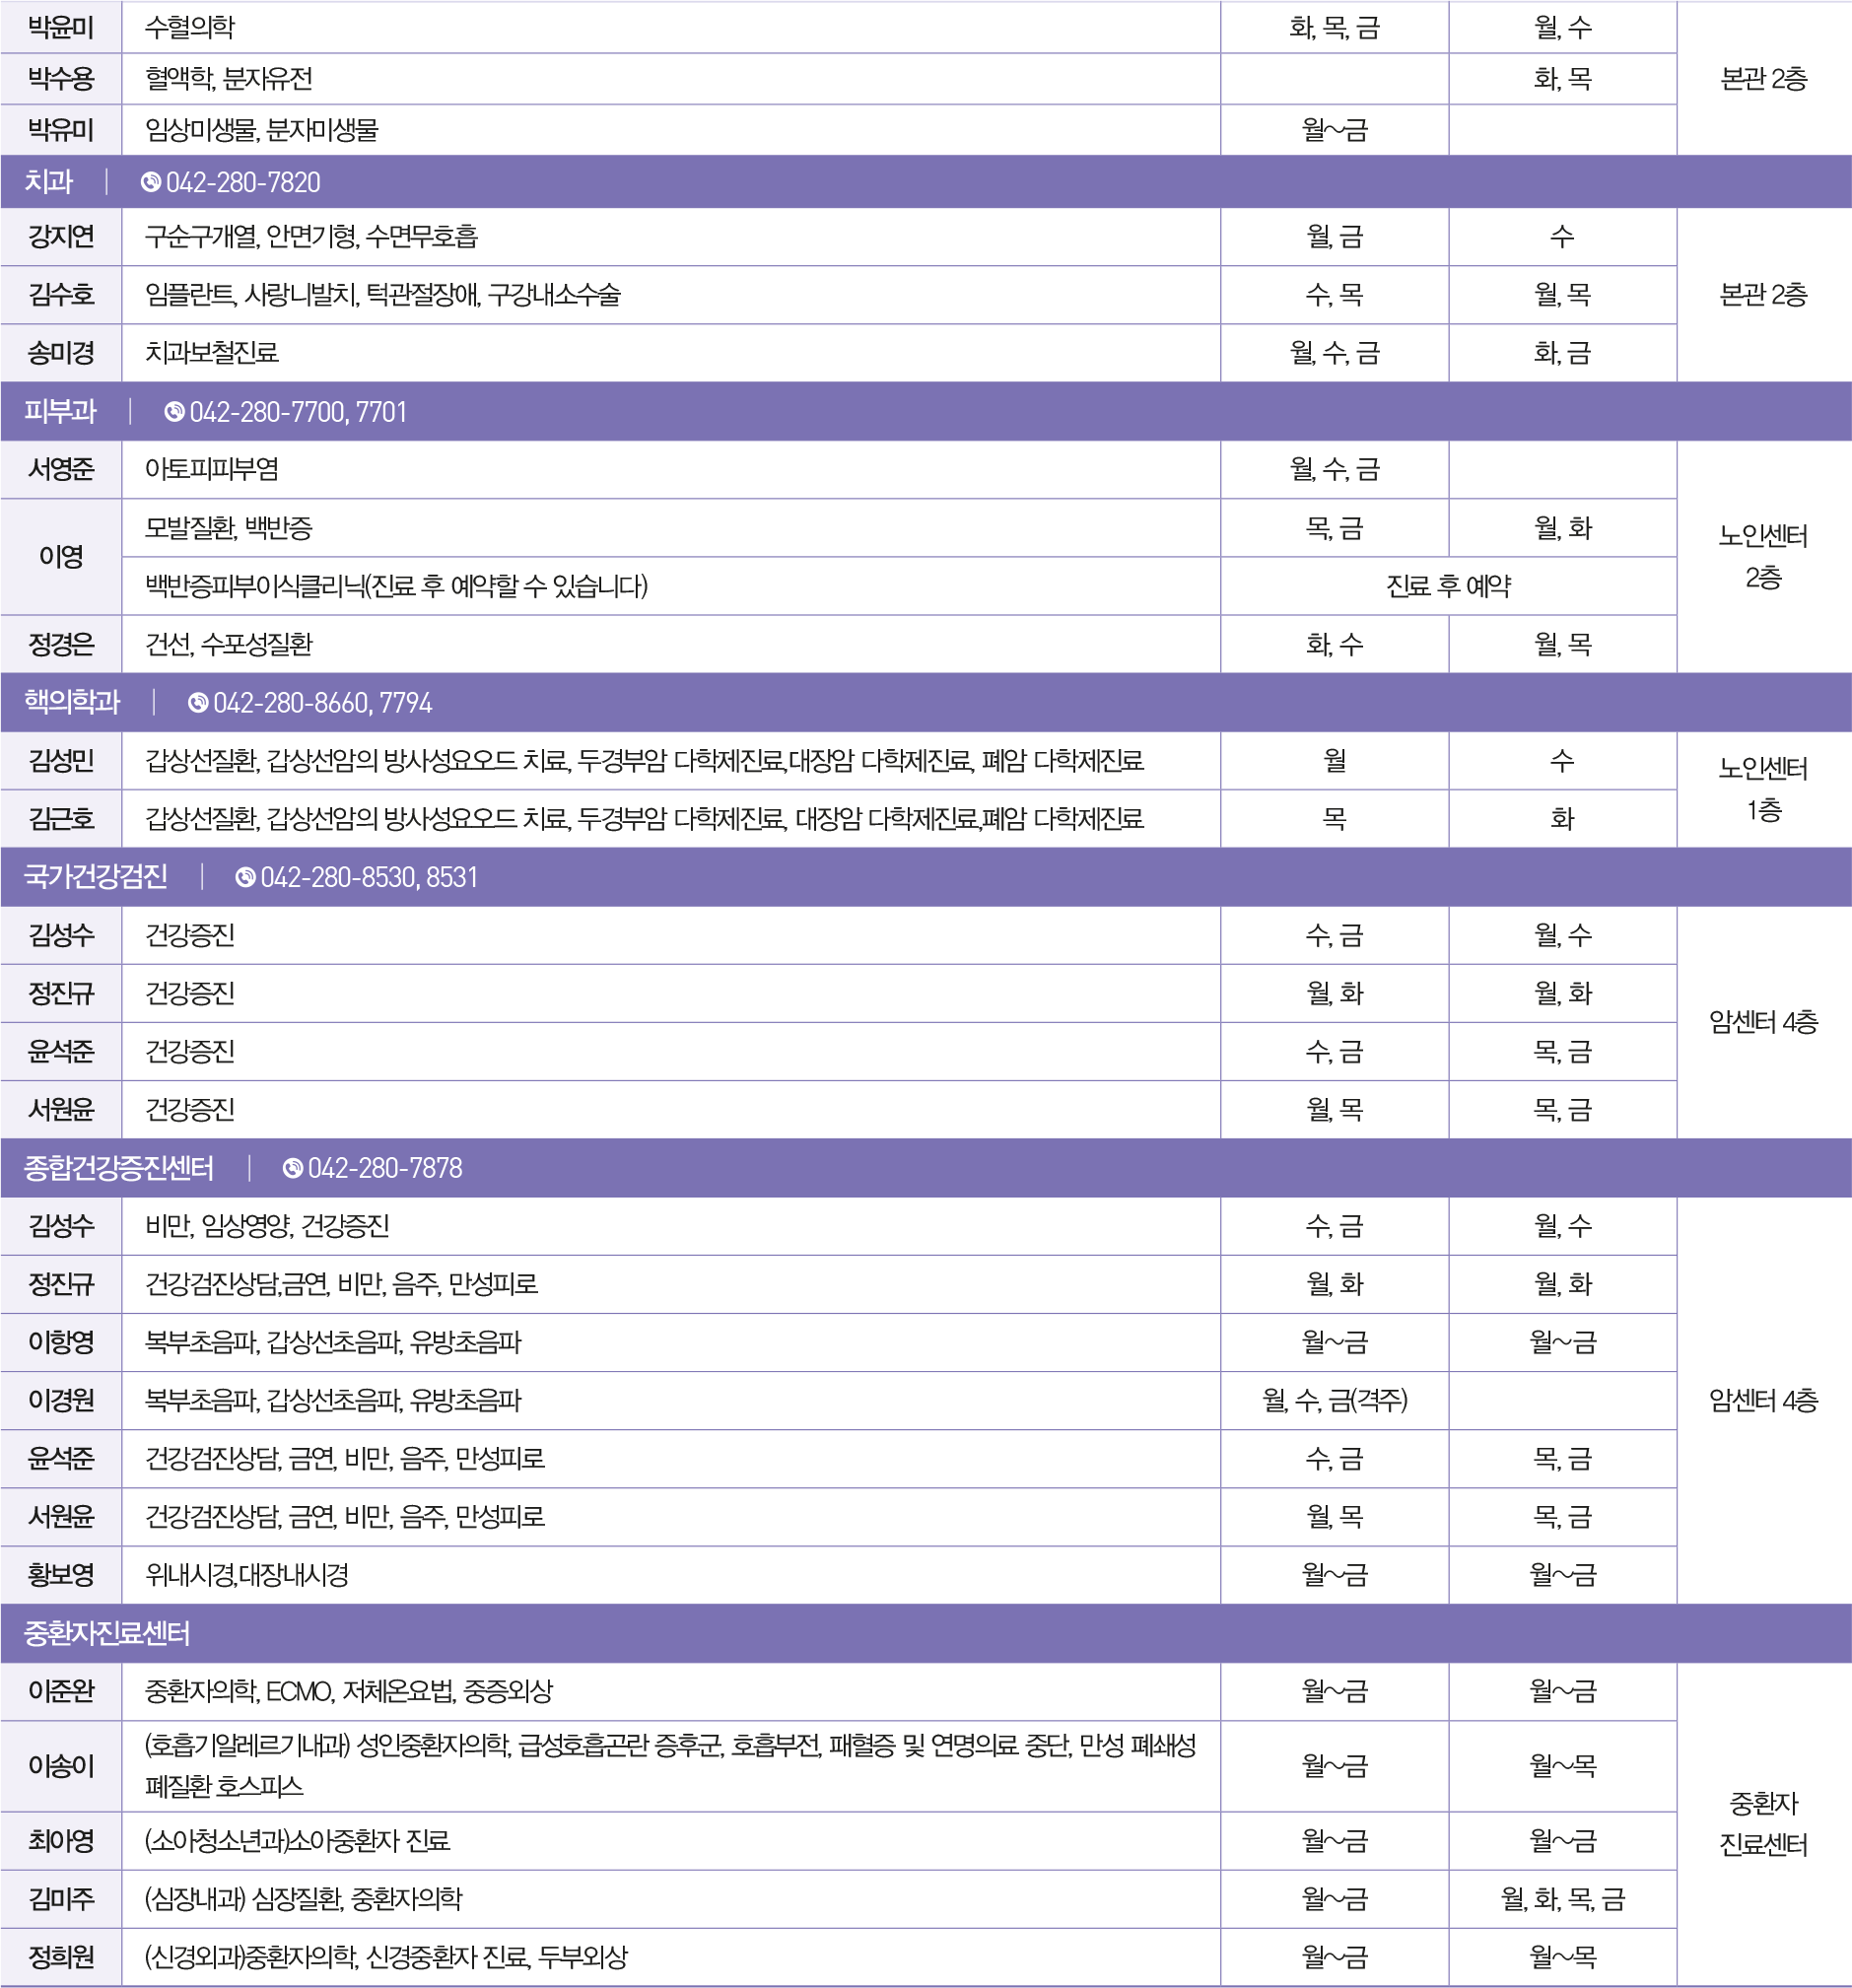This screenshot has width=1852, height=1988.
Task: Click doctor name 황보영
Action: tap(61, 1575)
